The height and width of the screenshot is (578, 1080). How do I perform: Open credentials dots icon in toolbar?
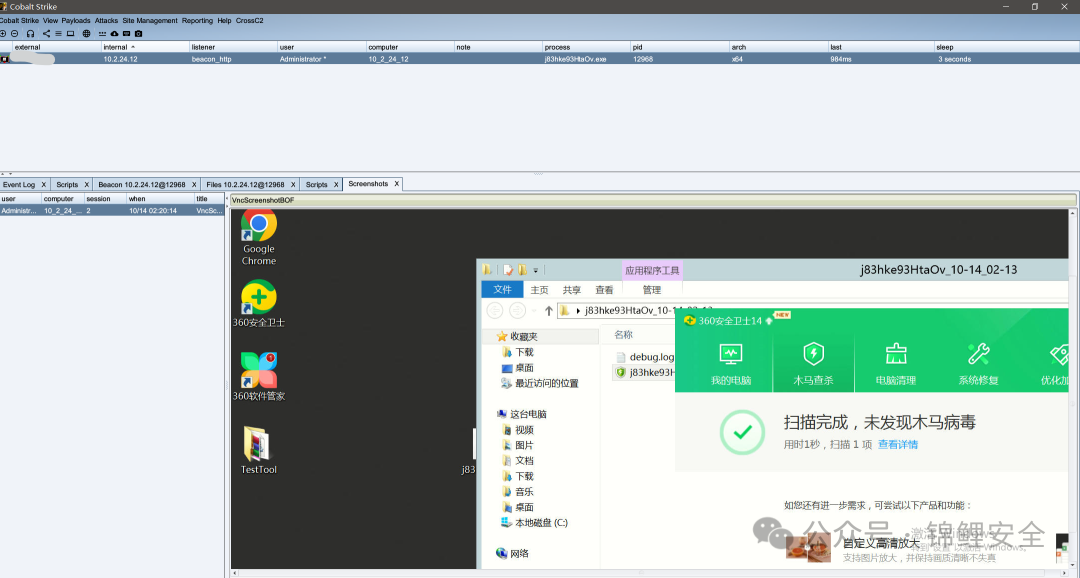(x=102, y=34)
